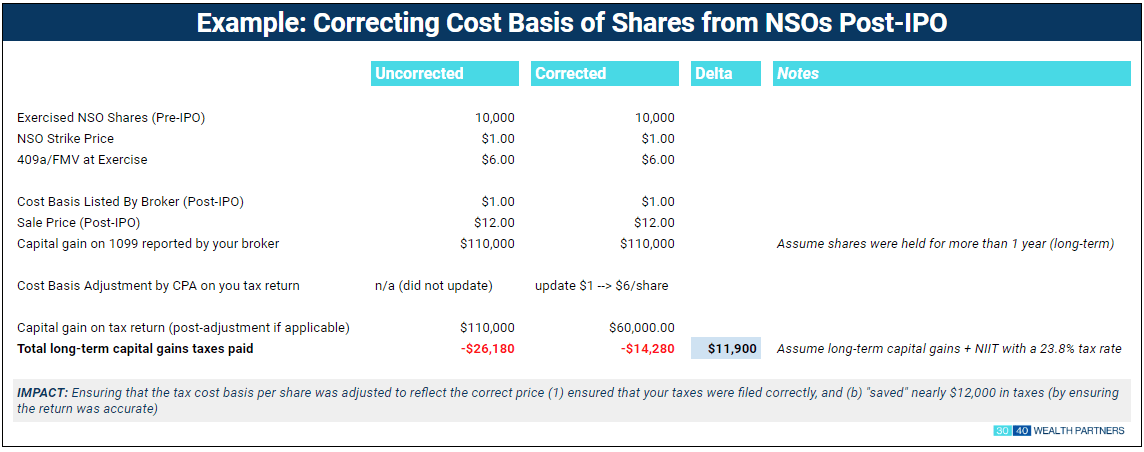
Task: Select Total long-term capital gains taxes paid
Action: pyautogui.click(x=135, y=348)
